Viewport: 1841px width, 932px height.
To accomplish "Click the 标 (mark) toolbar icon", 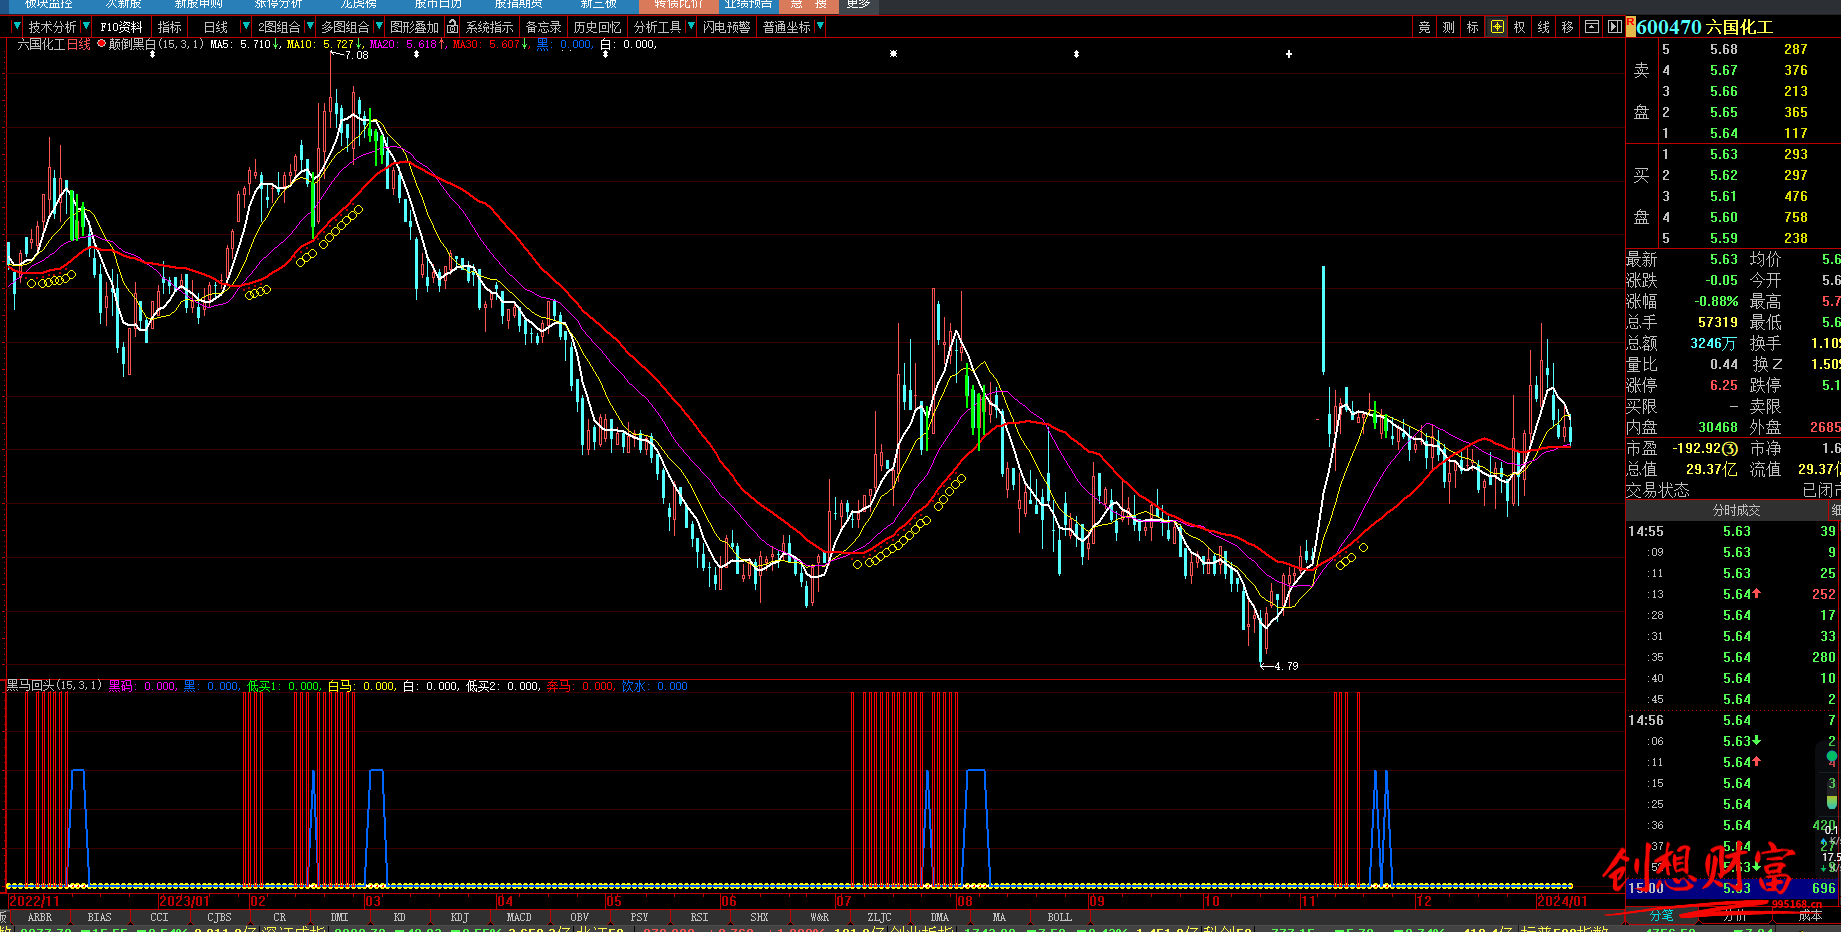I will [1472, 27].
